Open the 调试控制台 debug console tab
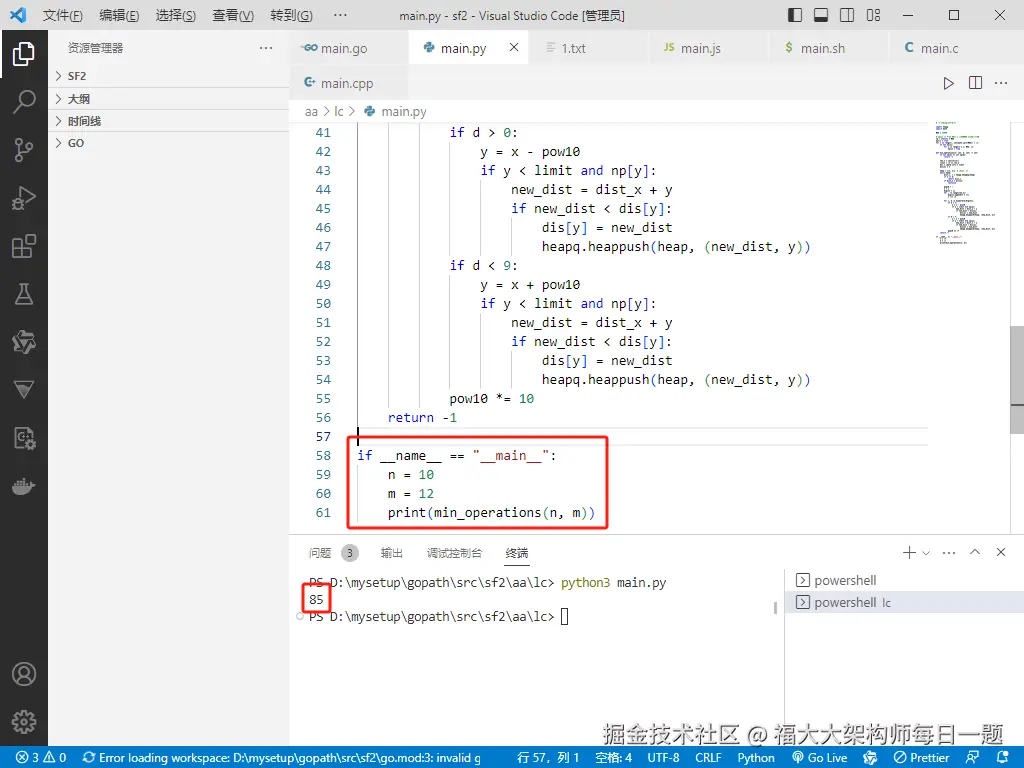This screenshot has height=768, width=1024. [x=455, y=553]
